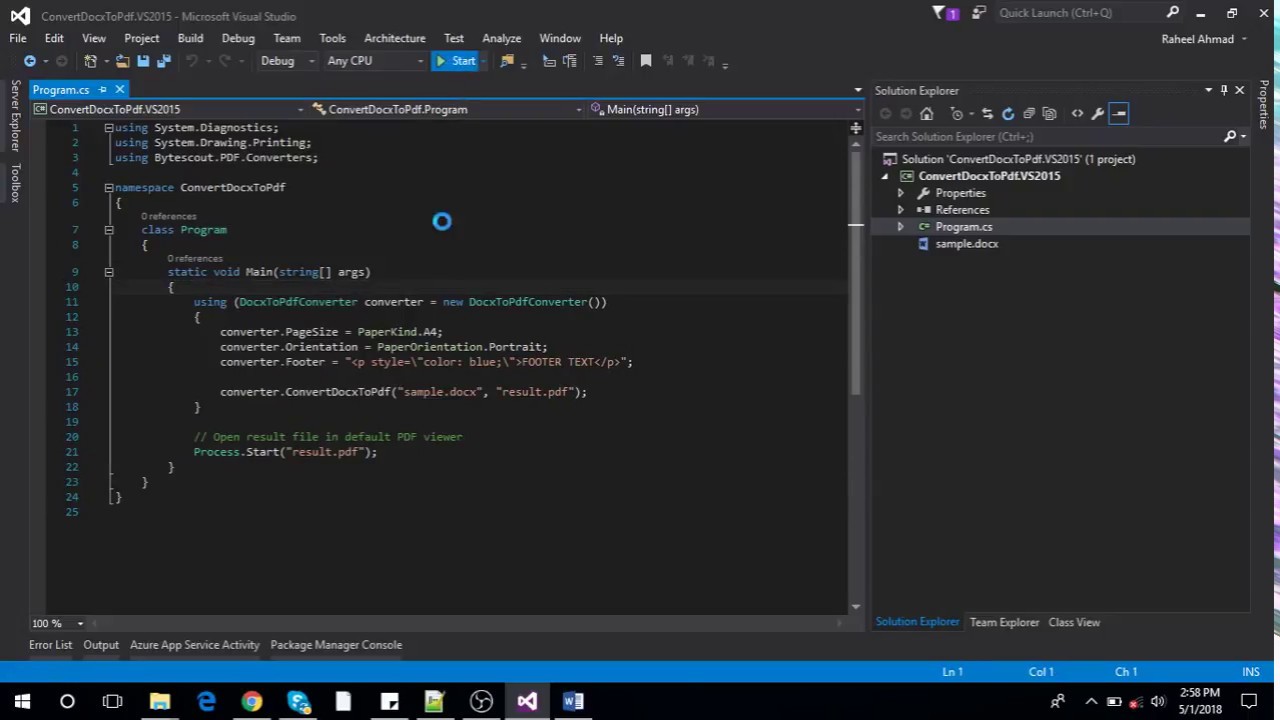The height and width of the screenshot is (720, 1280).
Task: Toggle pin on the Program.cs tab
Action: (102, 90)
